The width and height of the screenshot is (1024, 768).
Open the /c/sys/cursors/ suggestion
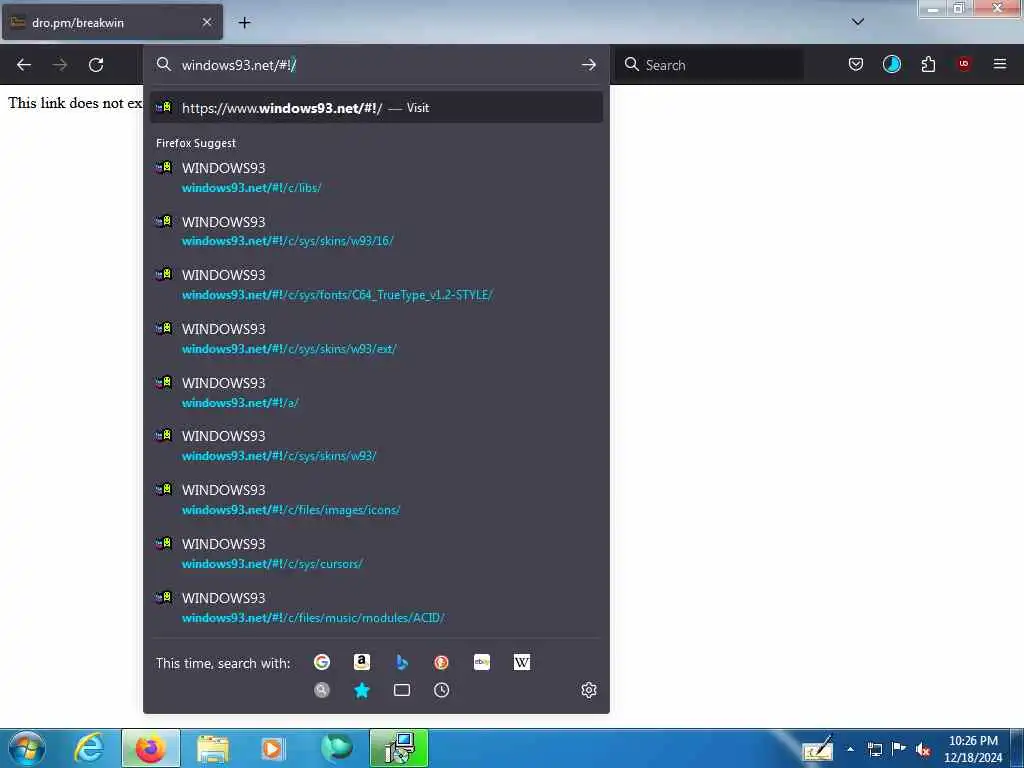(376, 554)
